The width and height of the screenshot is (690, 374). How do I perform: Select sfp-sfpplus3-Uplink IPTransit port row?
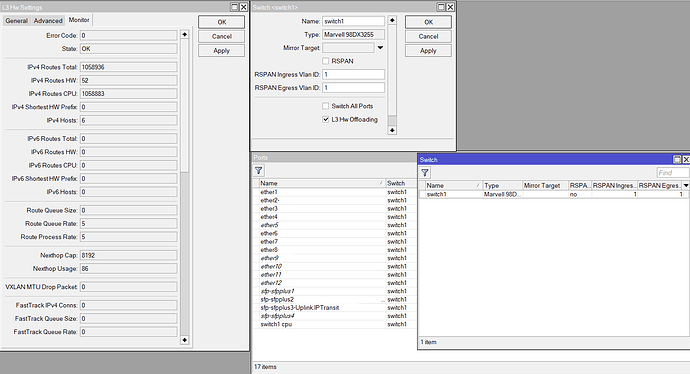point(334,308)
